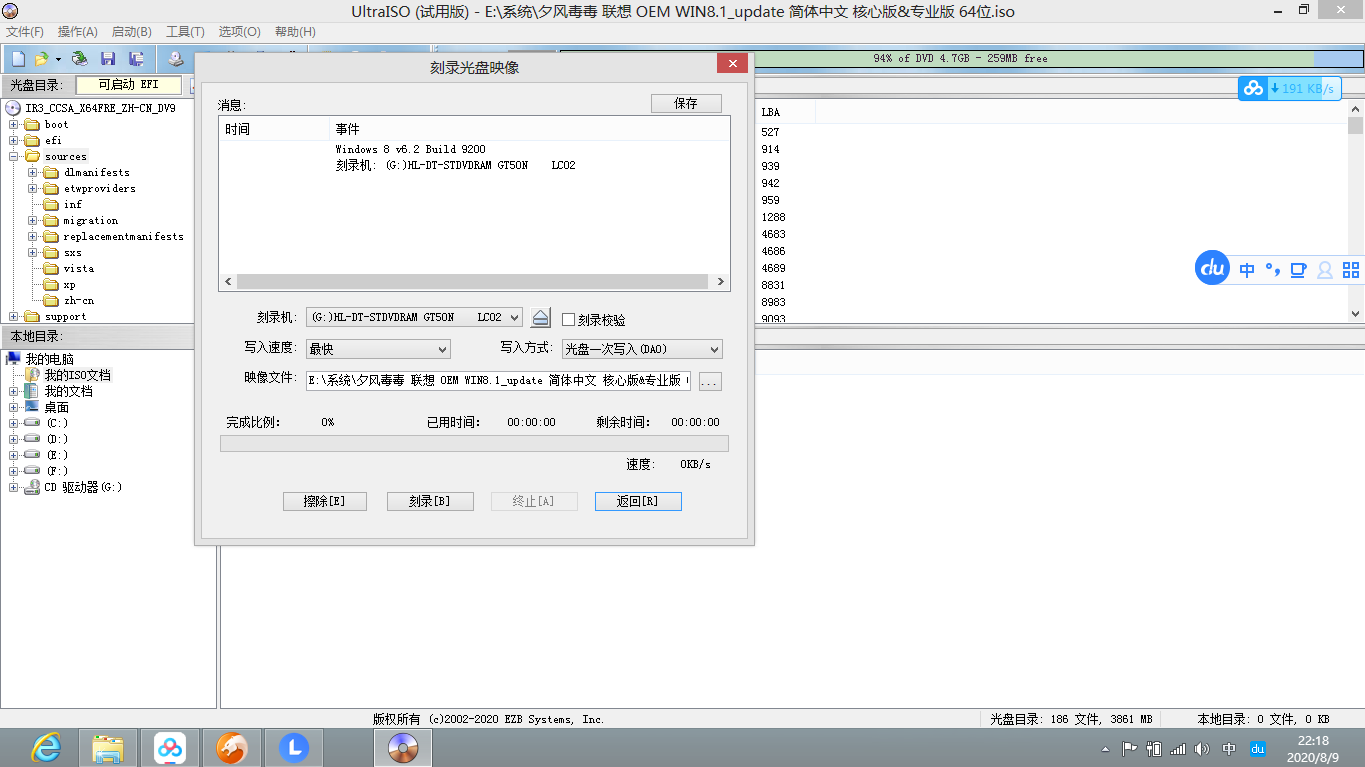Expand the 我的文档 tree node

pos(14,391)
